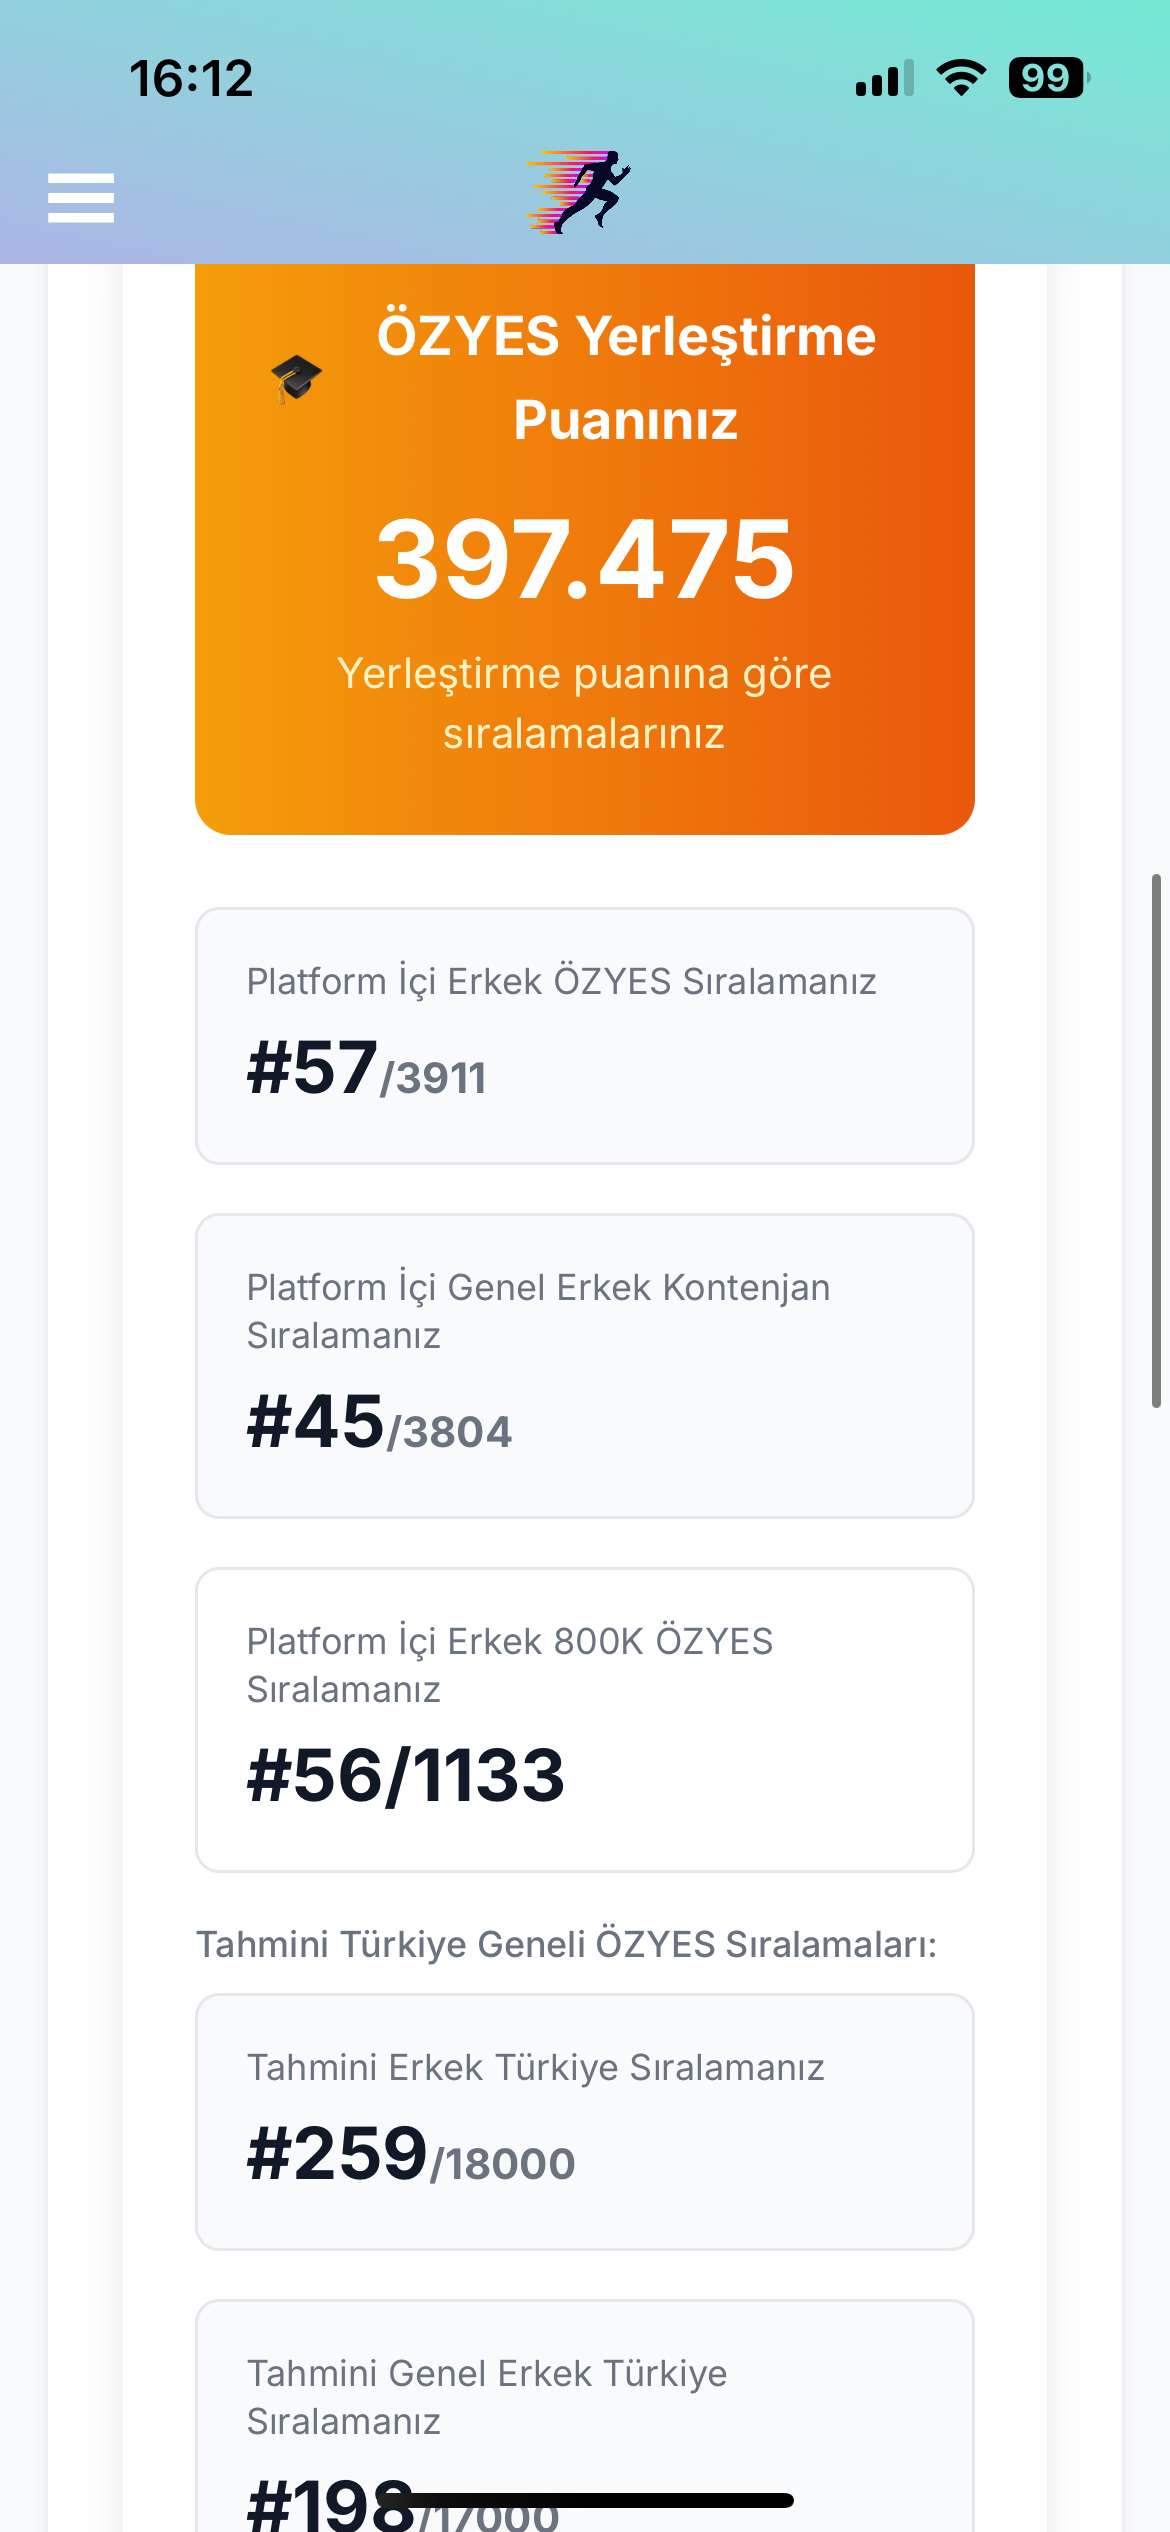Open the Tahmini Erkek Türkiye Sıralamanız card
This screenshot has width=1170, height=2532.
pos(585,2122)
